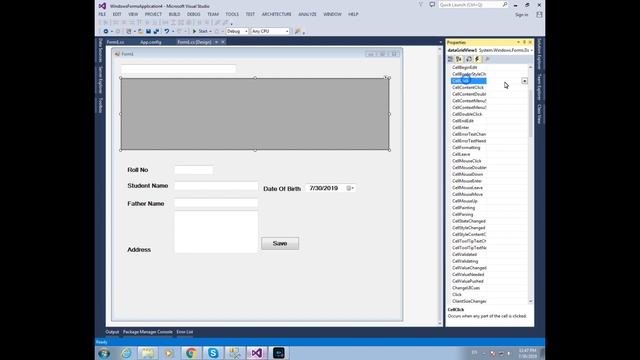Click the Undo toolbar icon
This screenshot has height=360, width=640.
167,31
